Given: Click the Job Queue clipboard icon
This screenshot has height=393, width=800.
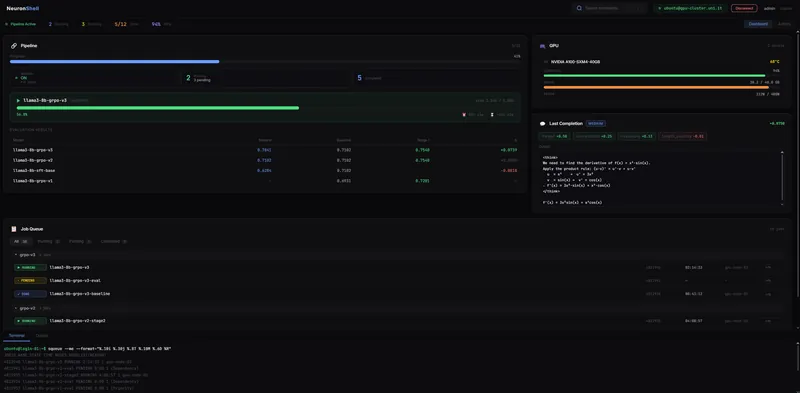Looking at the screenshot, I should pos(14,229).
